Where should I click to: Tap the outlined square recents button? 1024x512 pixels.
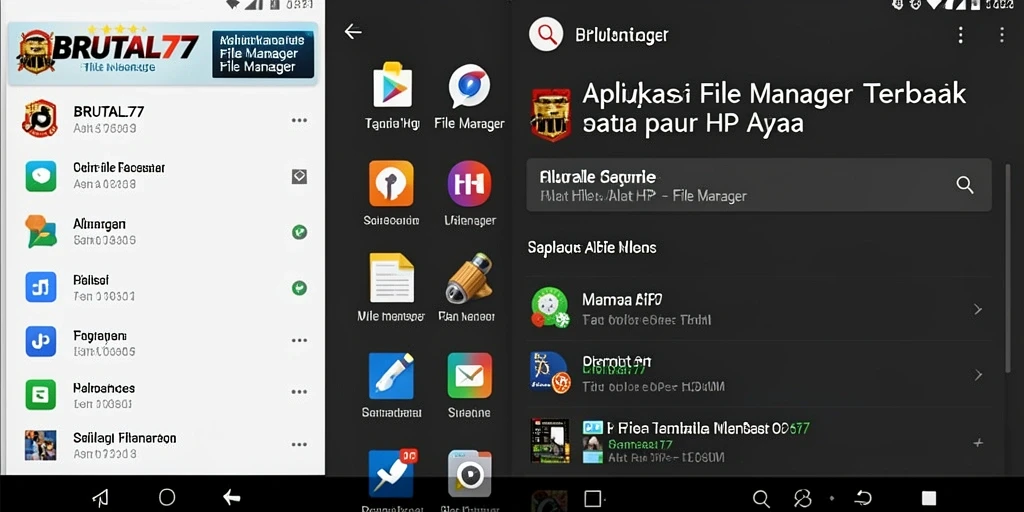click(x=592, y=499)
